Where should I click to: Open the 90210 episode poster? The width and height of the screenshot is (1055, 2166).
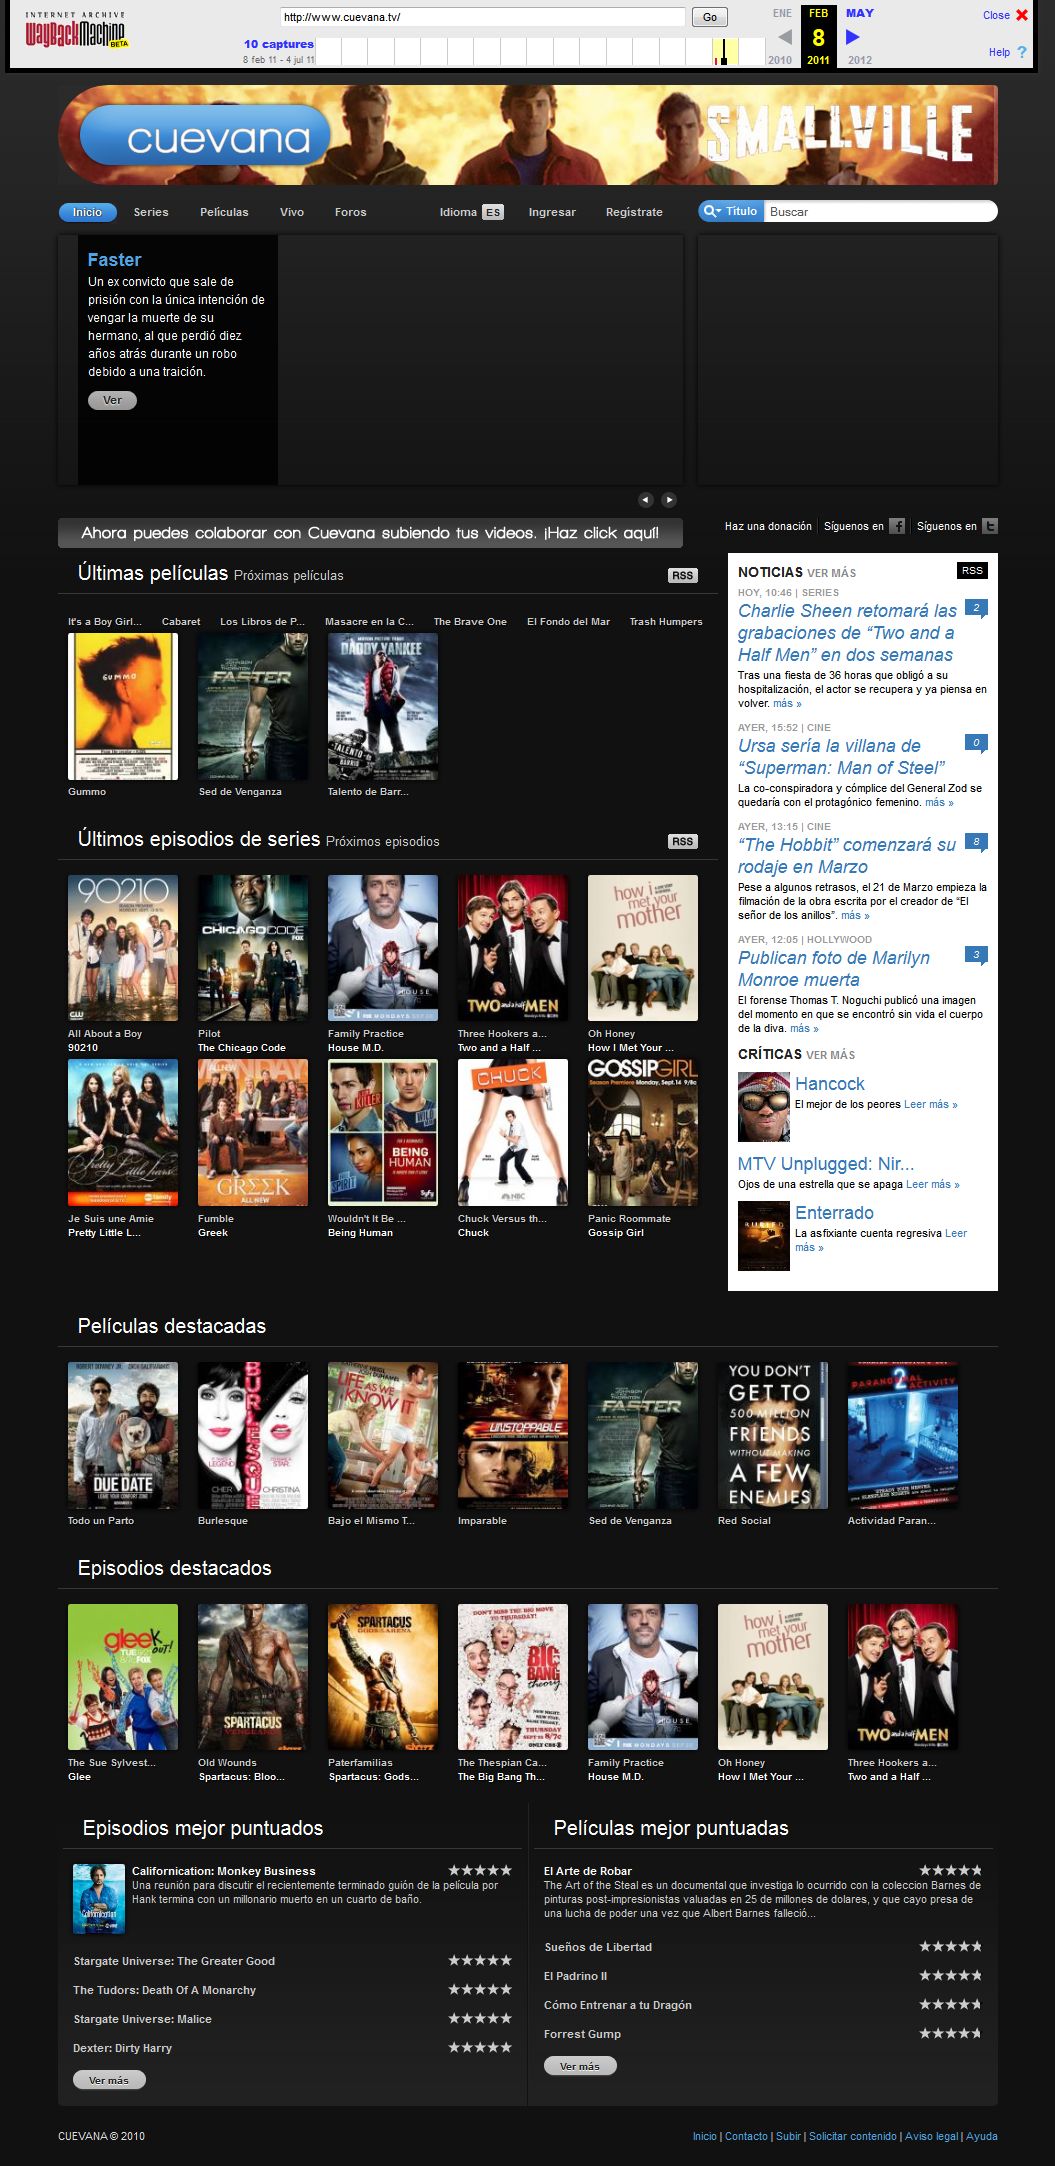pyautogui.click(x=123, y=948)
